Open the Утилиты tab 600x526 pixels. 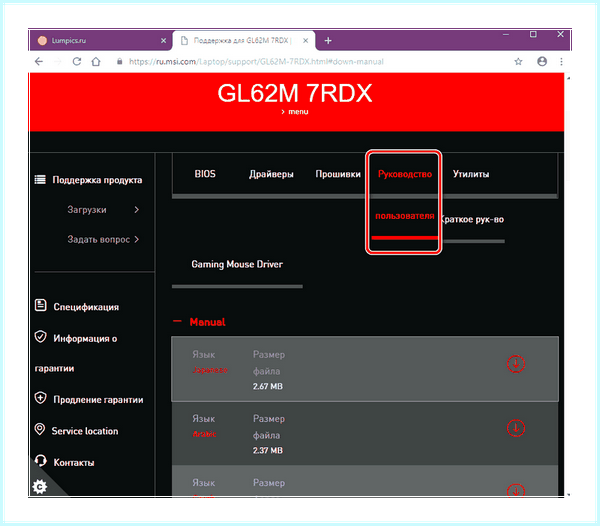(471, 174)
